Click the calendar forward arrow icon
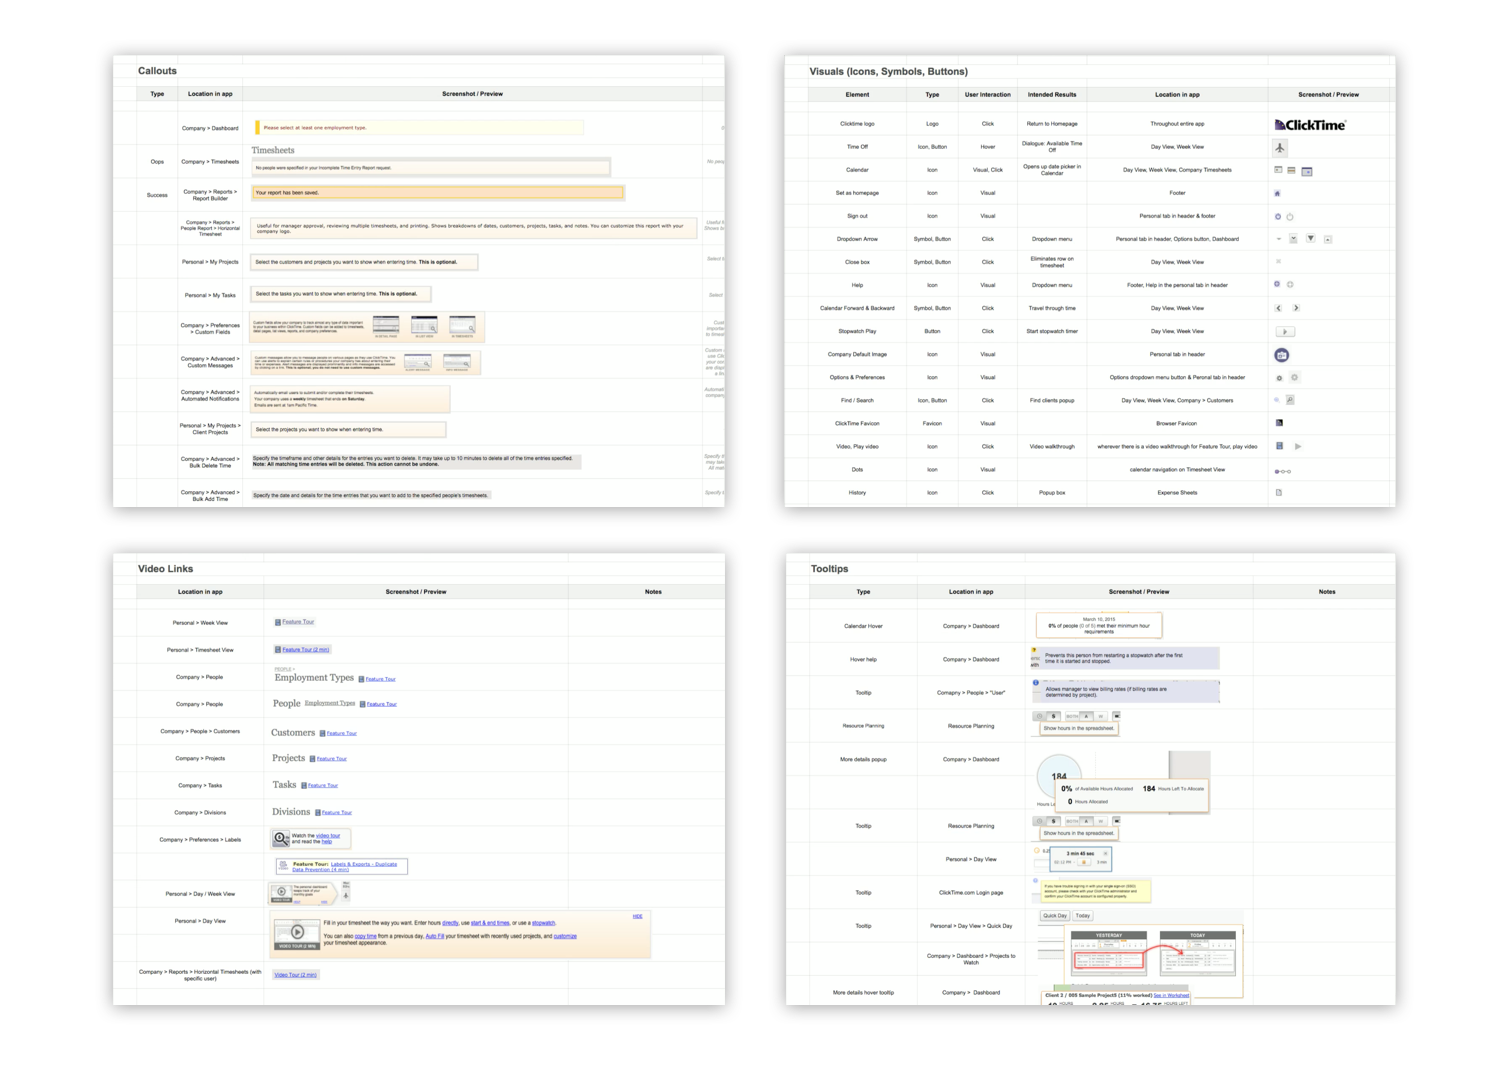Viewport: 1501px width, 1077px height. coord(1296,308)
